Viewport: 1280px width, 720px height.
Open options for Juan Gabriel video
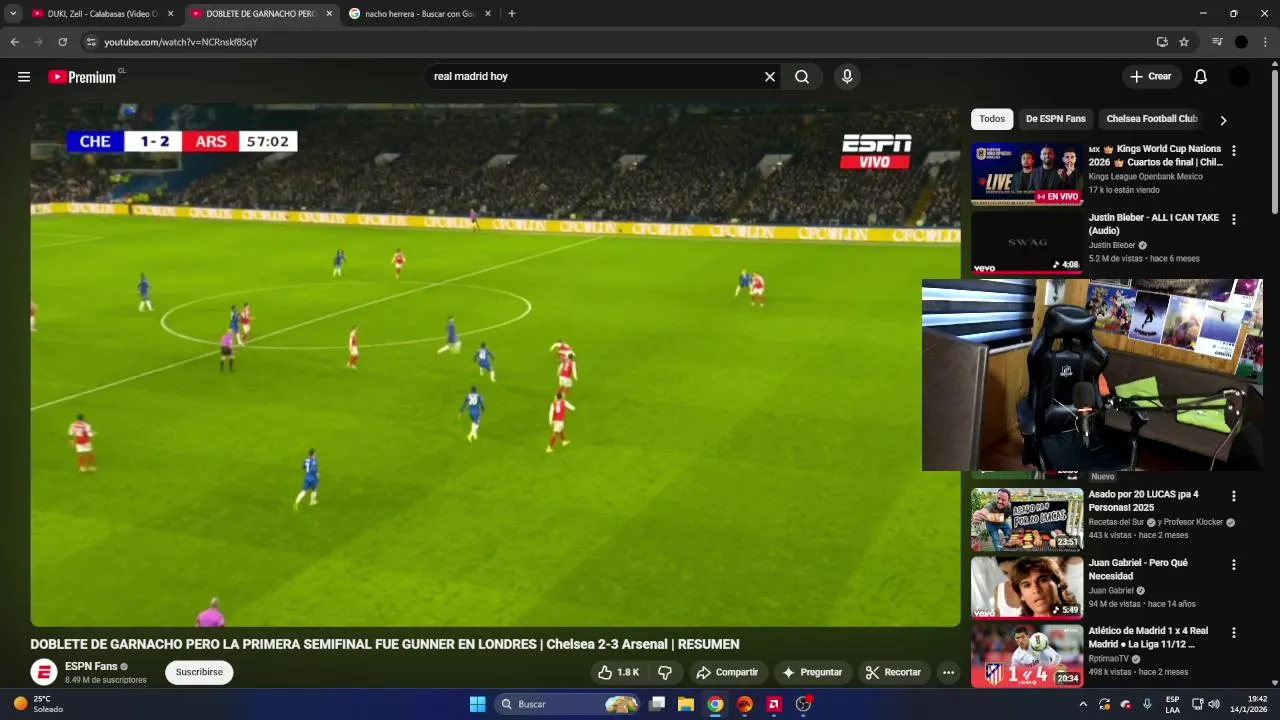(1234, 564)
